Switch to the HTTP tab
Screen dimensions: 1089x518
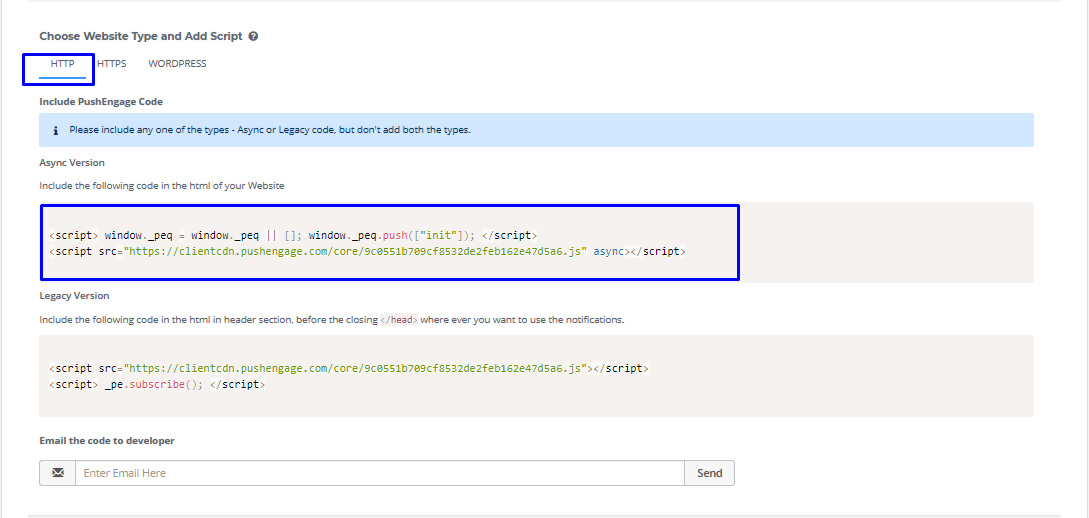[63, 64]
